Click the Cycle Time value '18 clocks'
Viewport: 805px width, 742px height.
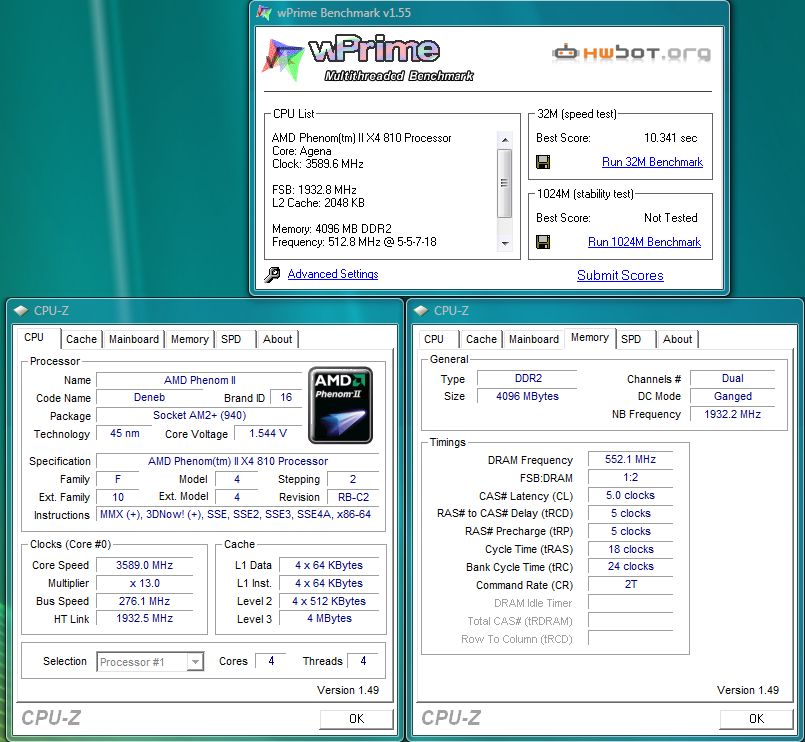[x=630, y=549]
